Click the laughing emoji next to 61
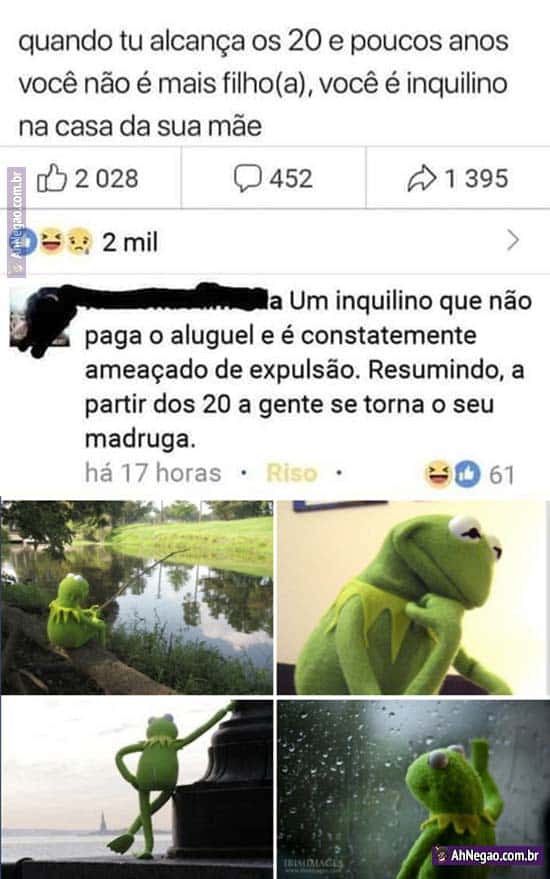 click(x=438, y=474)
